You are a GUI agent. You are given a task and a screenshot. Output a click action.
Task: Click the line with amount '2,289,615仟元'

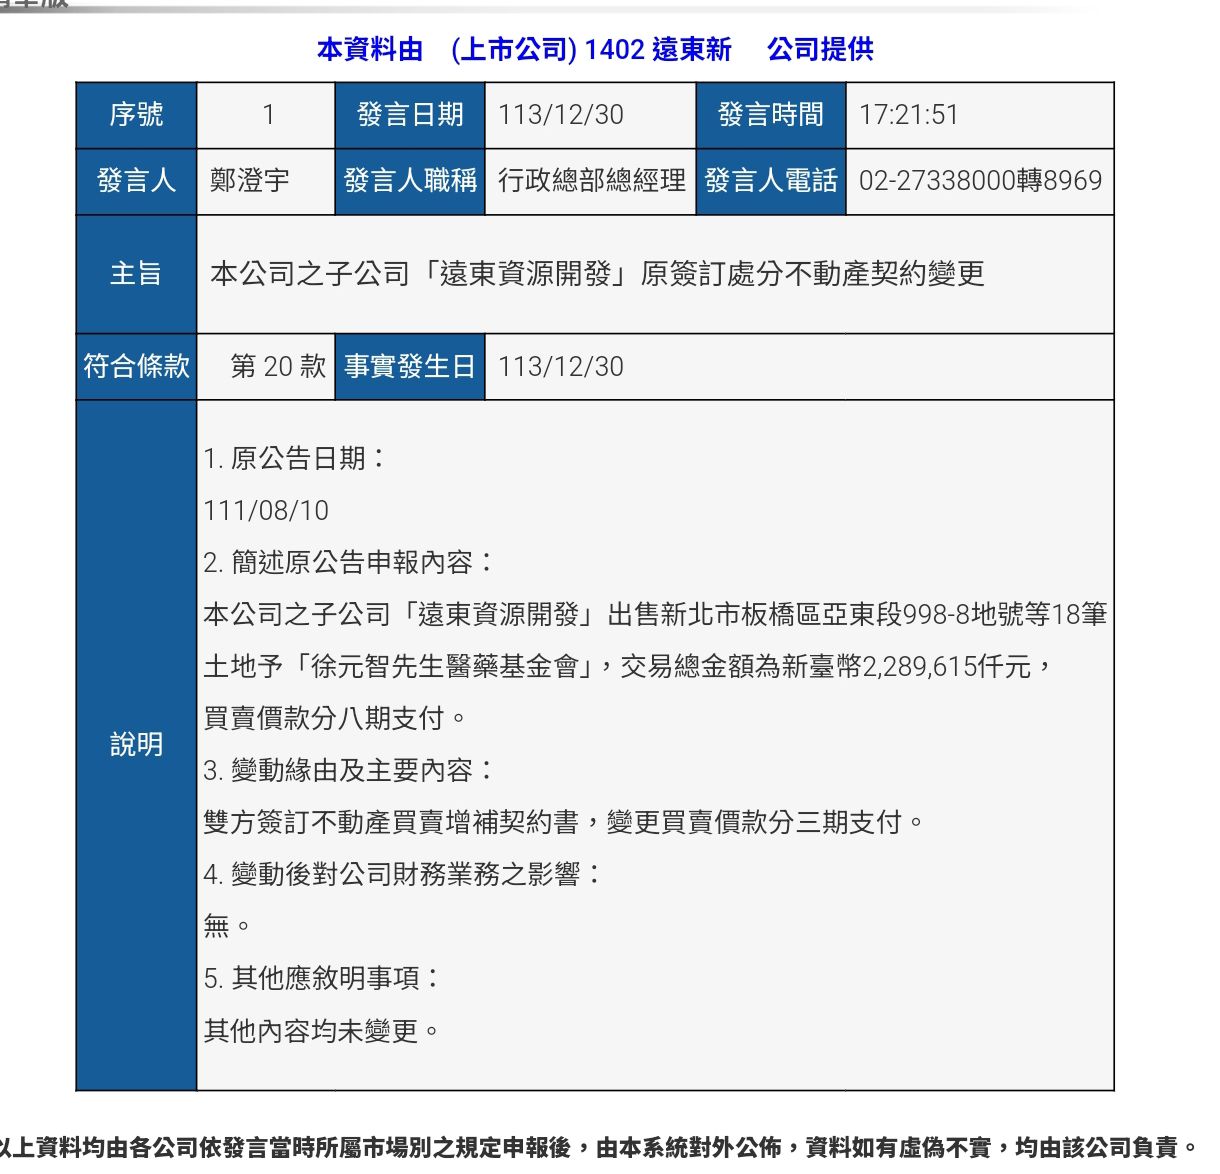(629, 667)
